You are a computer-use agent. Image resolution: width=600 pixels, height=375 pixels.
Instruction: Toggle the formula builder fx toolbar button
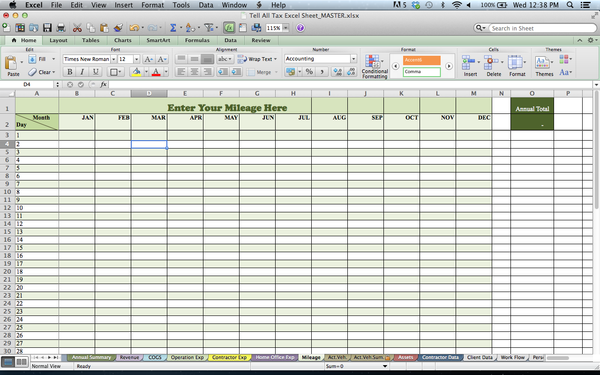(229, 28)
